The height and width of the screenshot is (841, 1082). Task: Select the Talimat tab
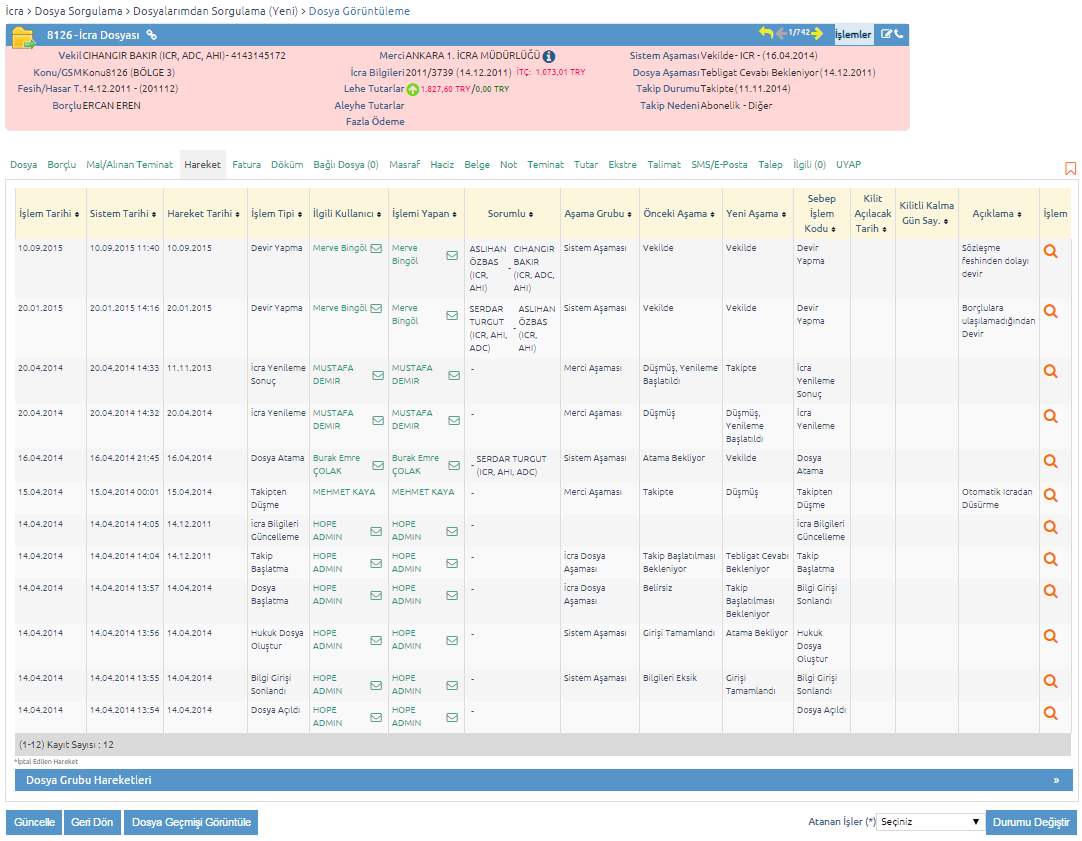click(664, 165)
